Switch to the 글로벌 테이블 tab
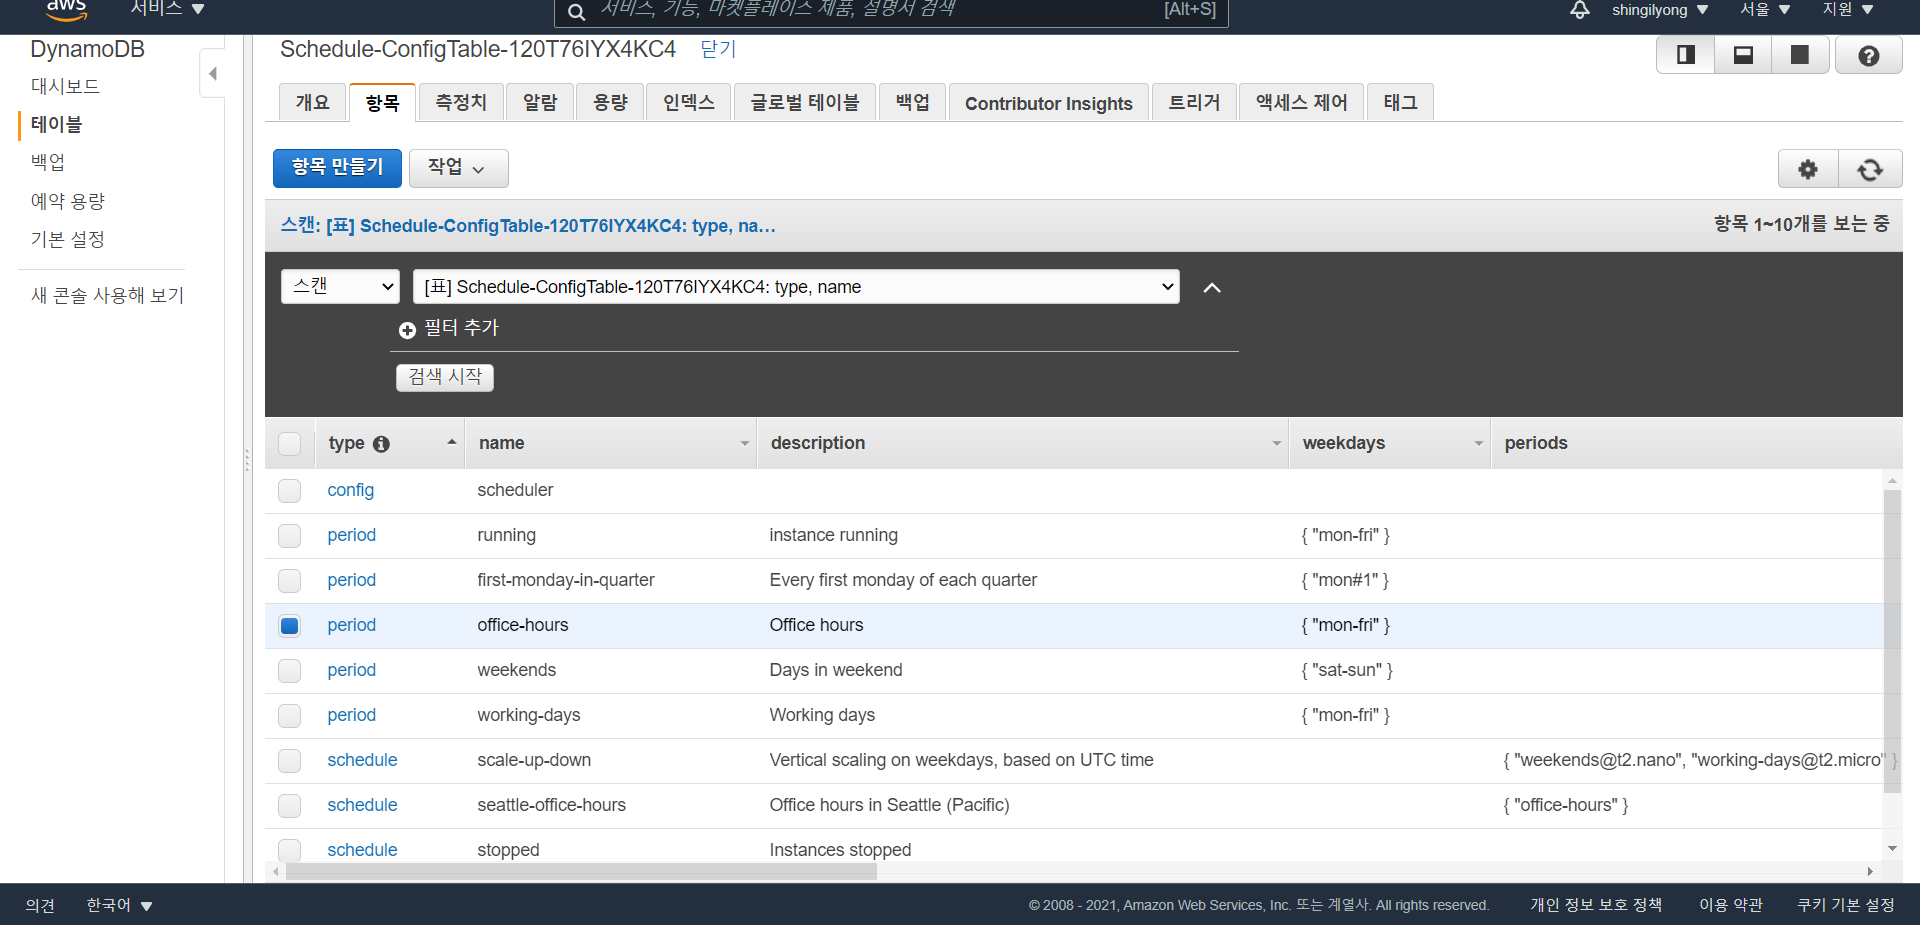The image size is (1920, 925). click(805, 102)
